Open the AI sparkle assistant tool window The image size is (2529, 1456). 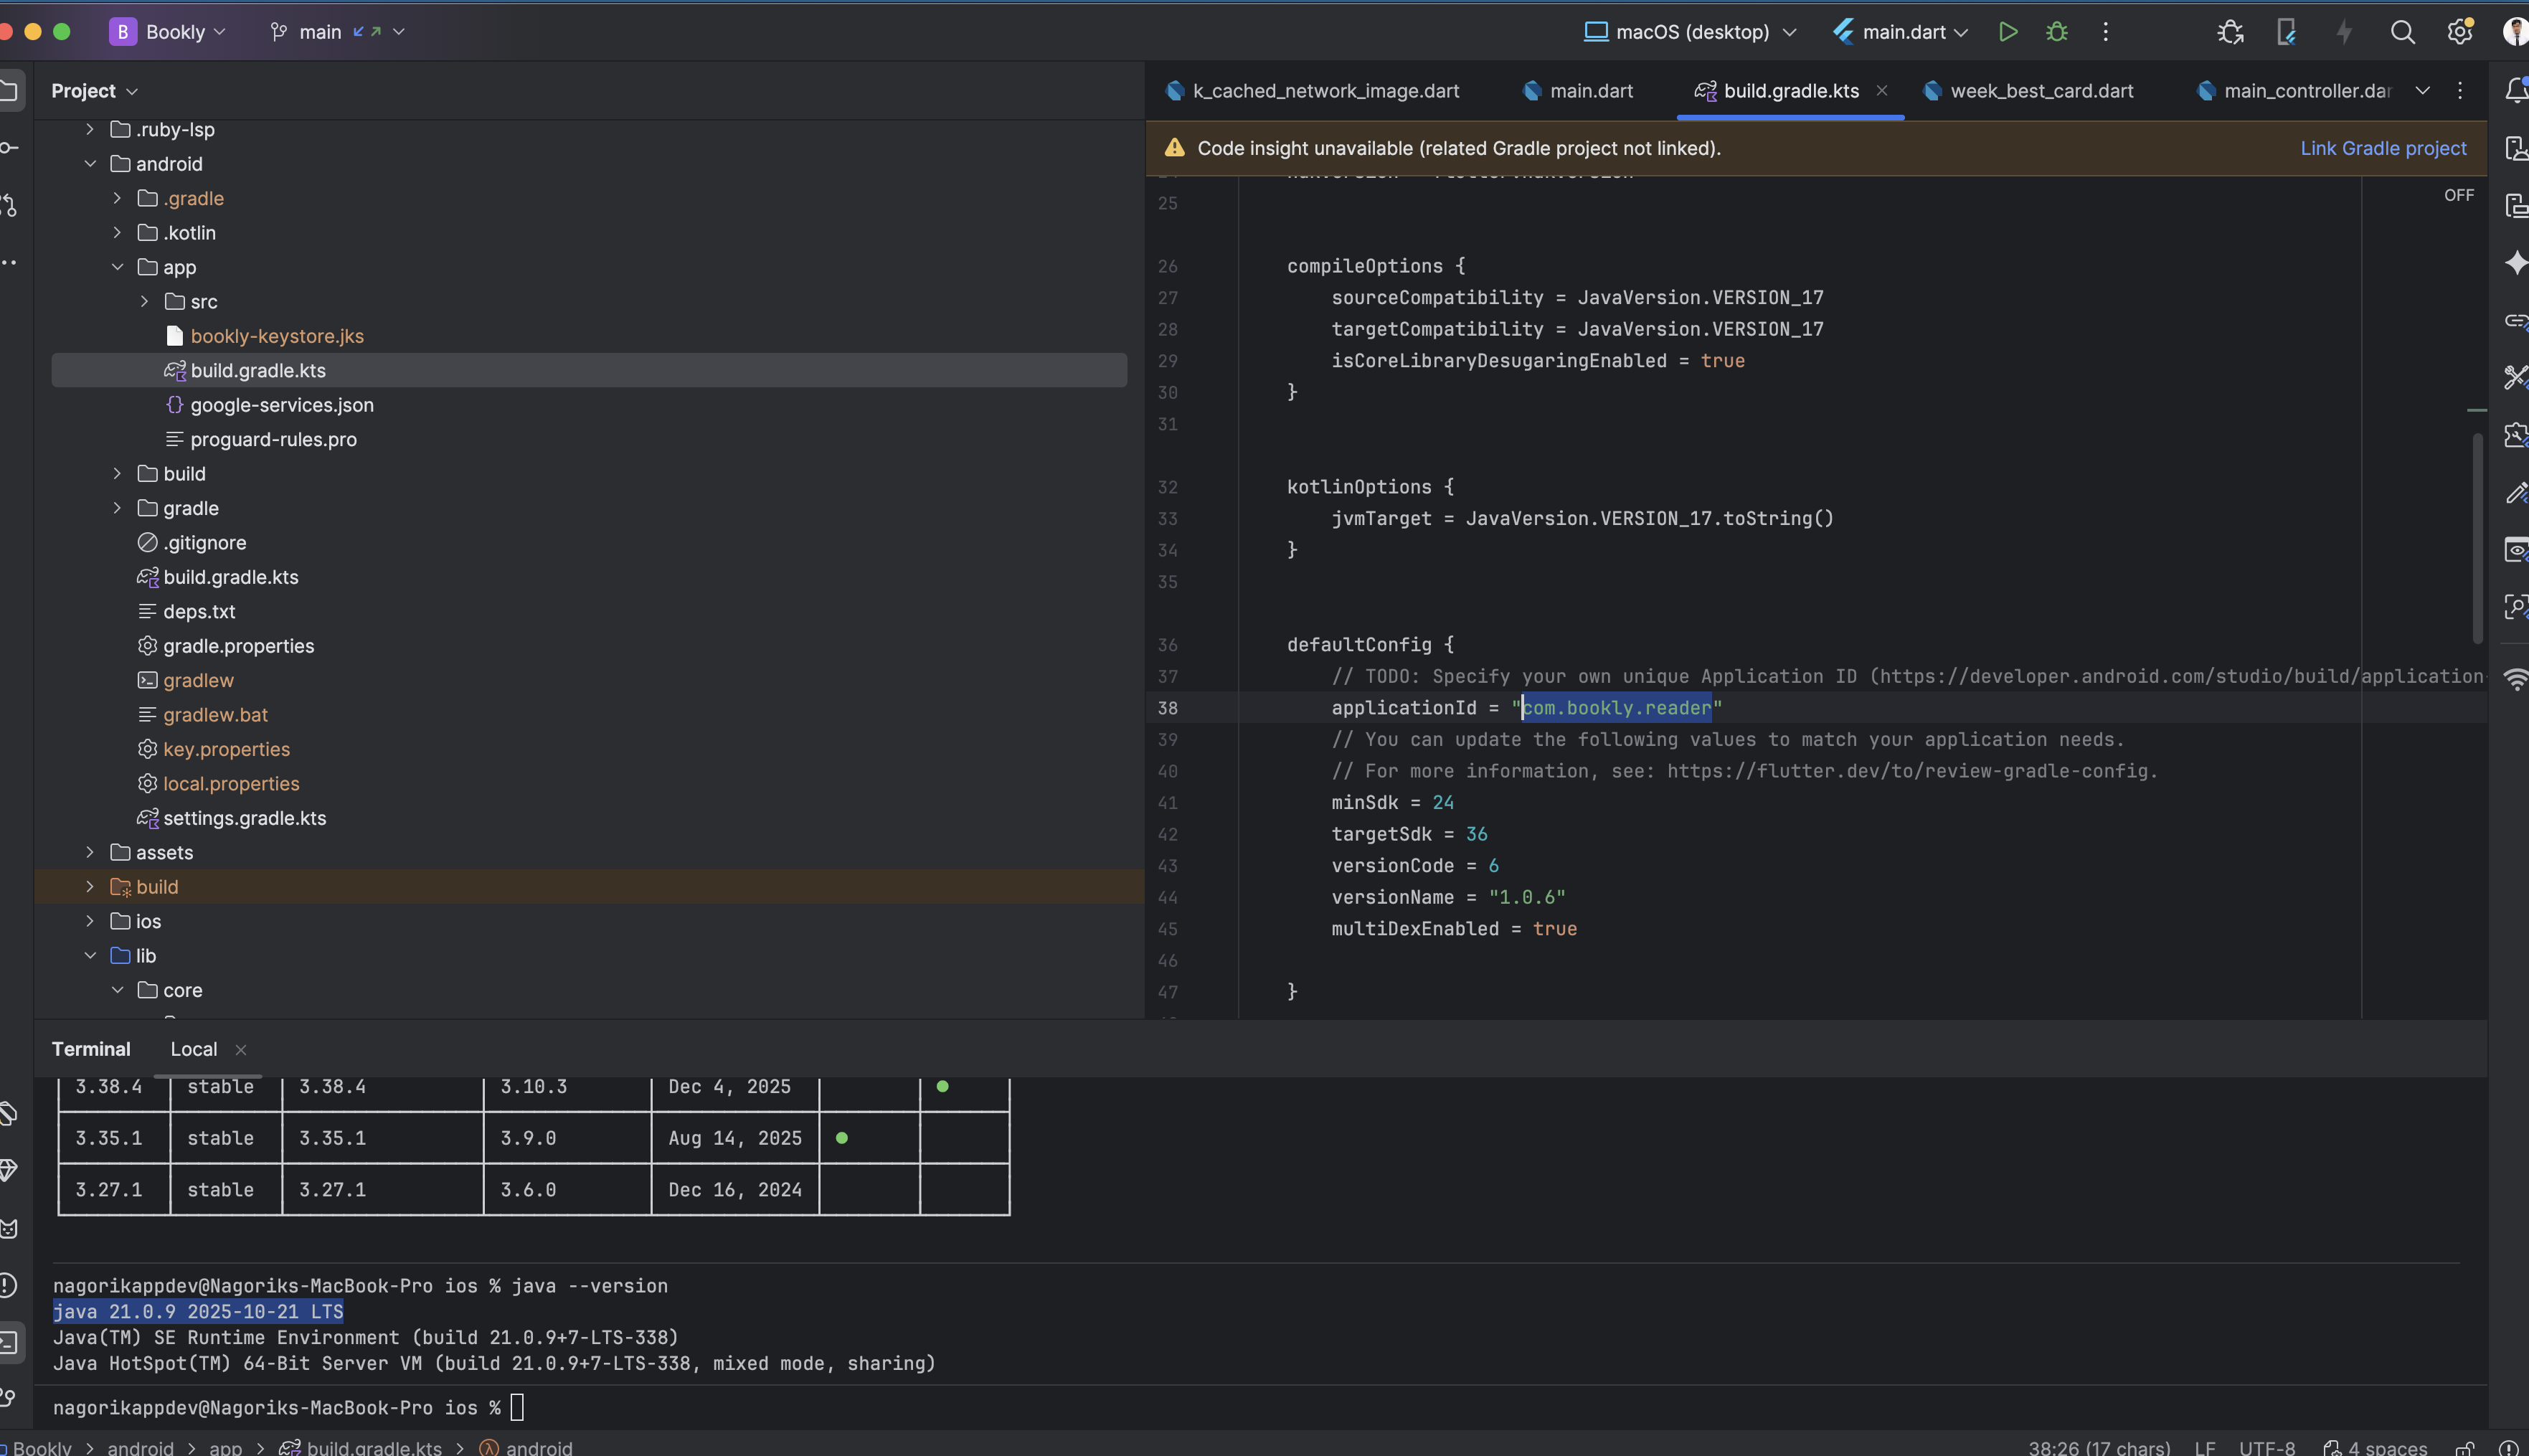pyautogui.click(x=2516, y=264)
